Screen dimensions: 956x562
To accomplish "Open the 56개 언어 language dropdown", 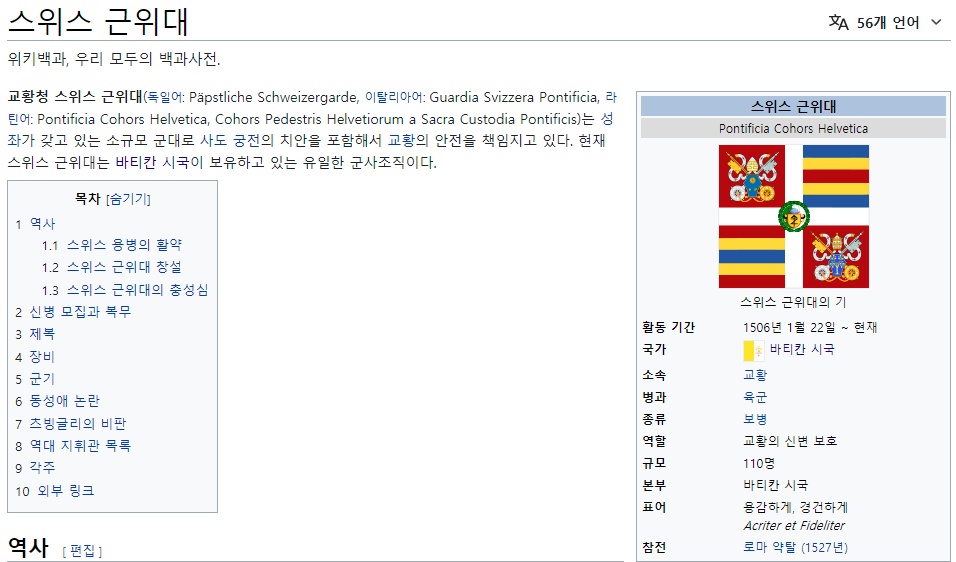I will click(x=885, y=23).
